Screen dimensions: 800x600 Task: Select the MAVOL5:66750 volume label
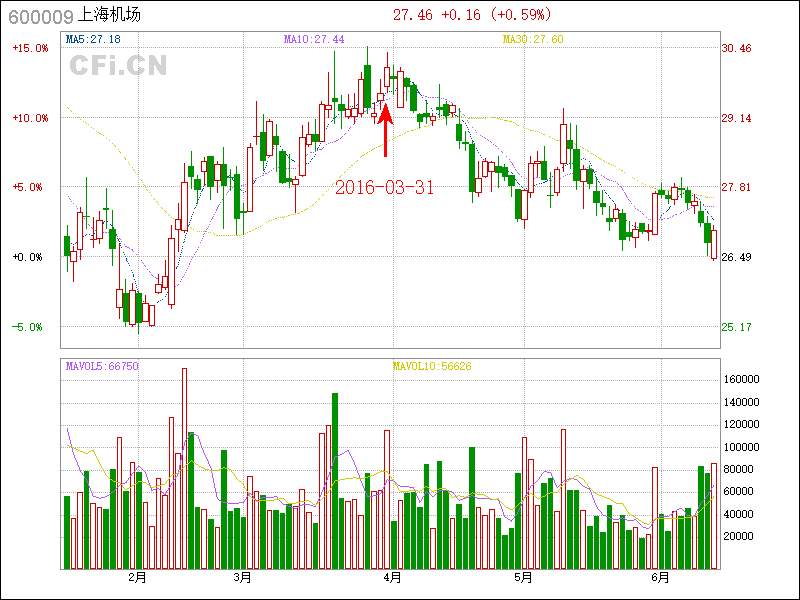tap(102, 367)
